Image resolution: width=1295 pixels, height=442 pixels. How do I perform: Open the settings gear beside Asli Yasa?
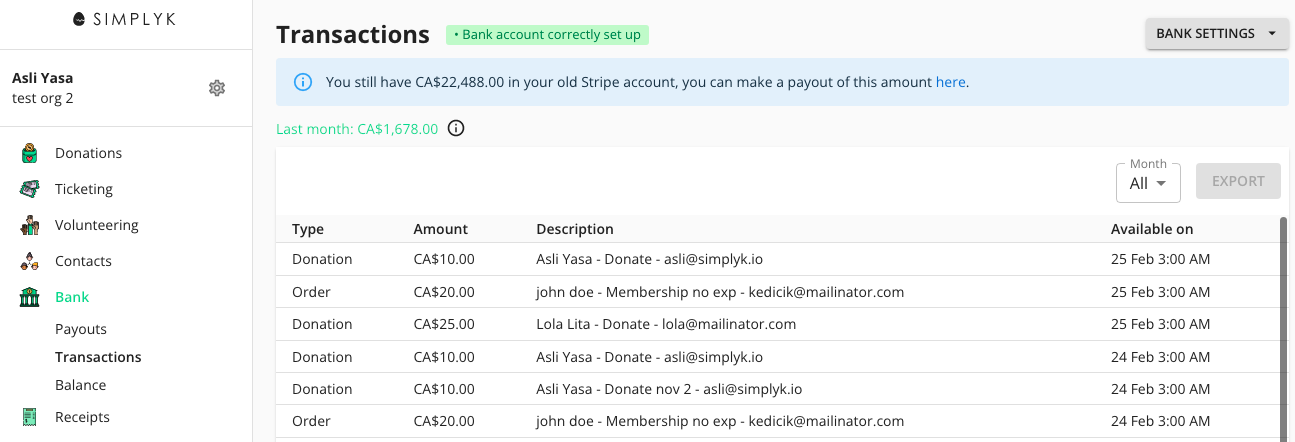pos(217,88)
